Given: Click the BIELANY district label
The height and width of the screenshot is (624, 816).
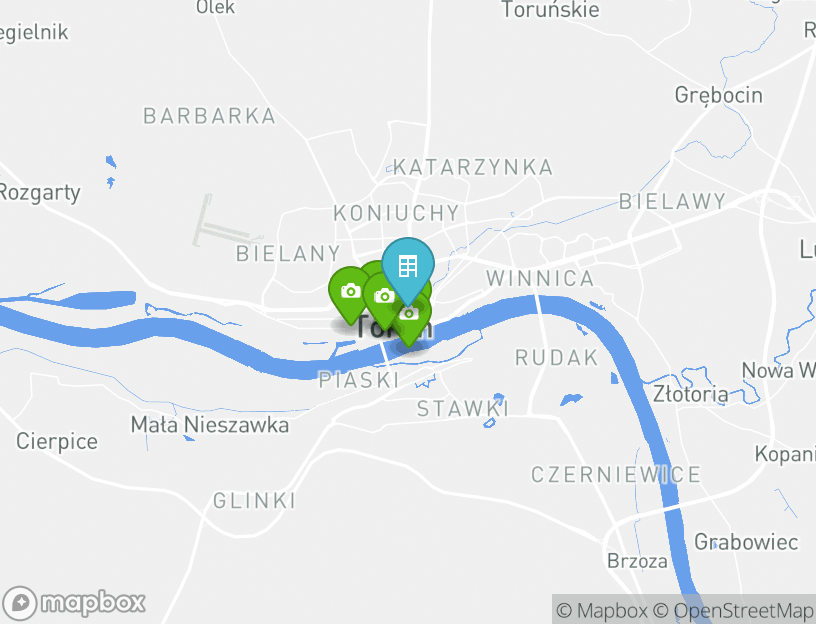Looking at the screenshot, I should tap(288, 254).
